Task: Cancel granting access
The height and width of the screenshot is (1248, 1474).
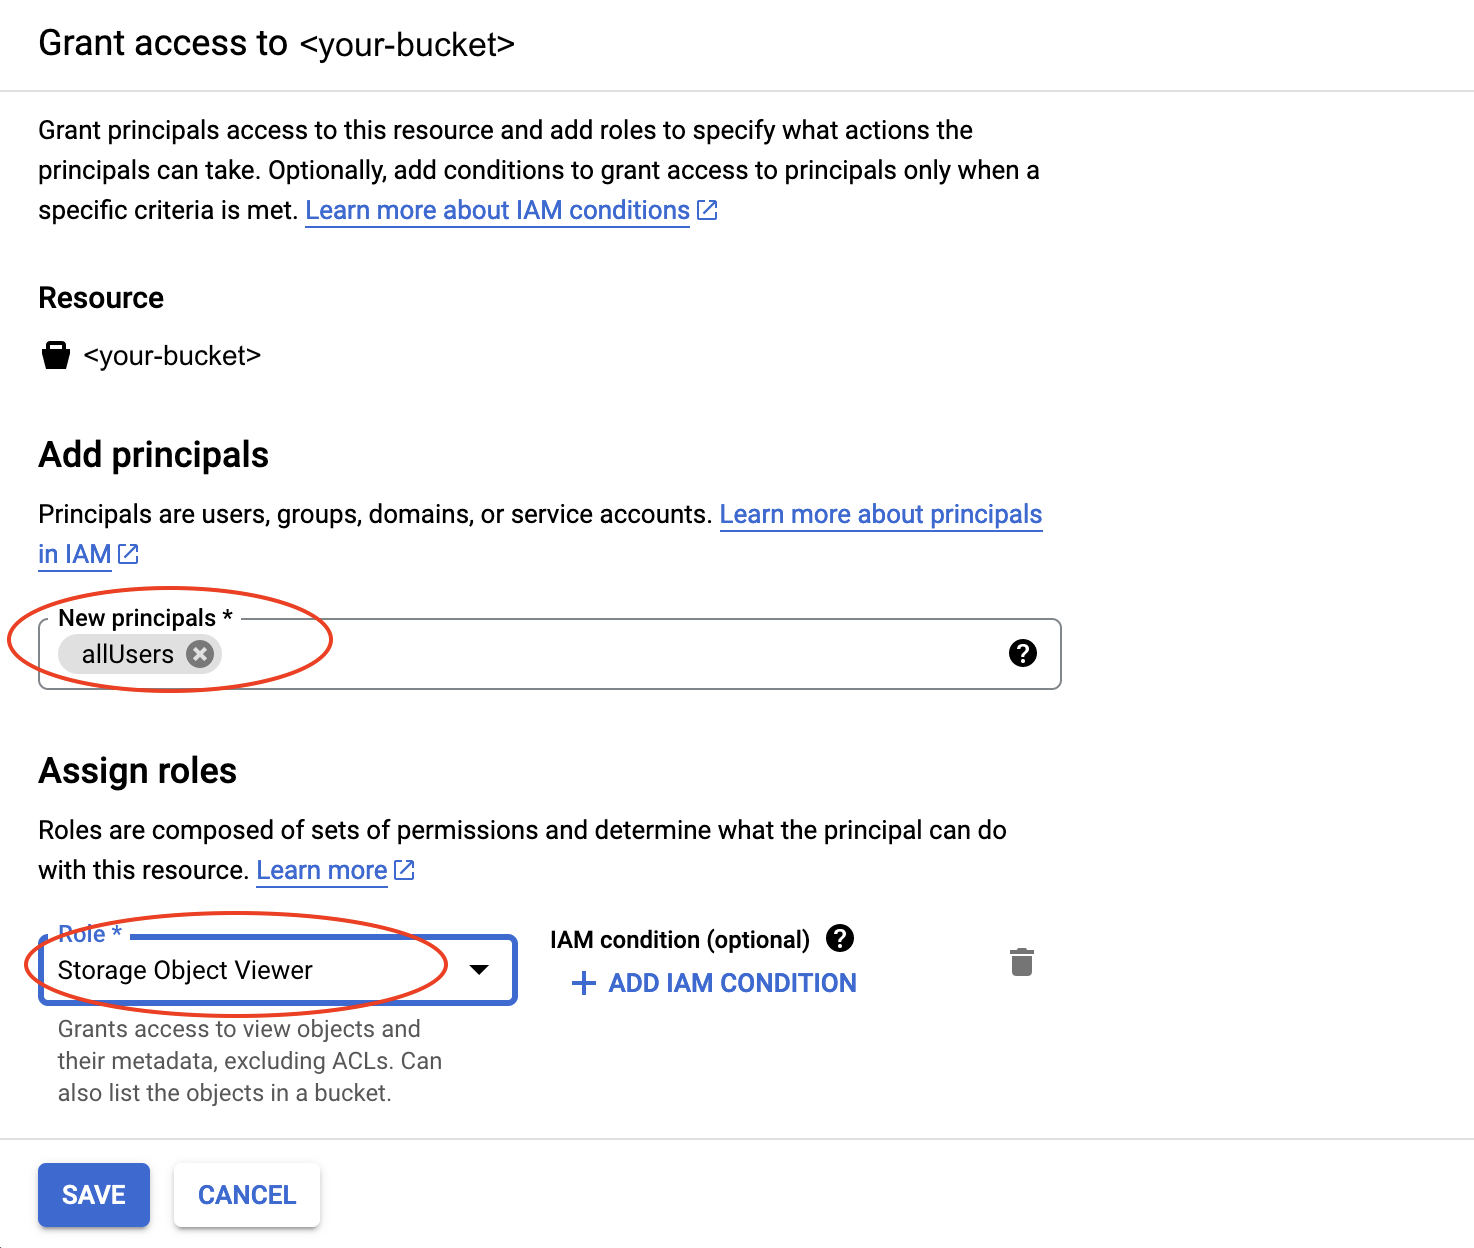Action: [x=247, y=1194]
